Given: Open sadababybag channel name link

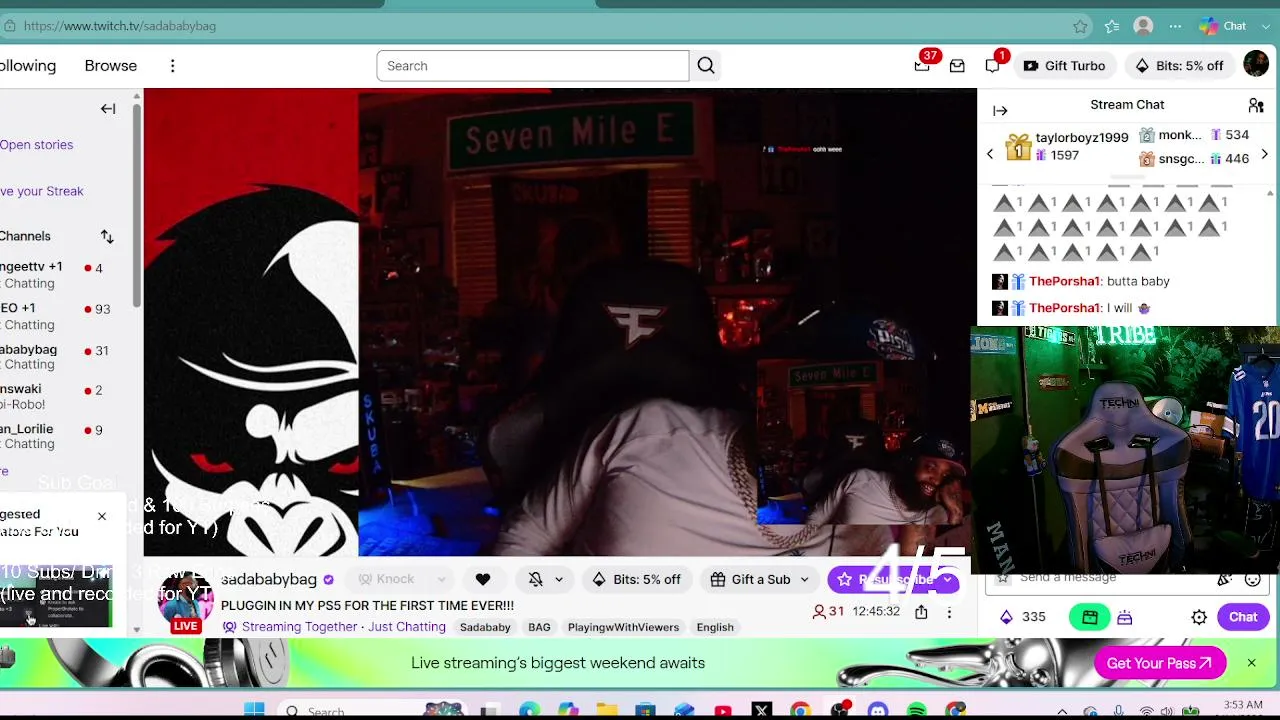Looking at the screenshot, I should [269, 579].
